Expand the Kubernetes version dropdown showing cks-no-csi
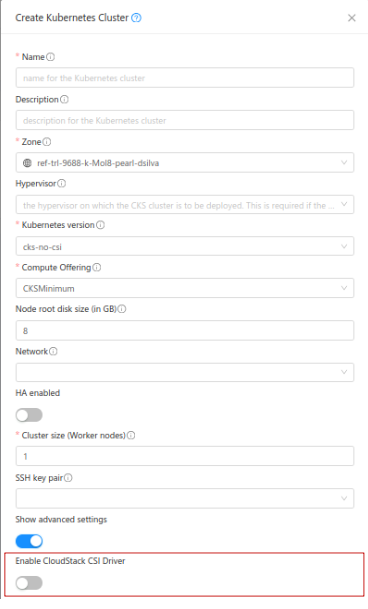The width and height of the screenshot is (368, 609). (x=185, y=246)
